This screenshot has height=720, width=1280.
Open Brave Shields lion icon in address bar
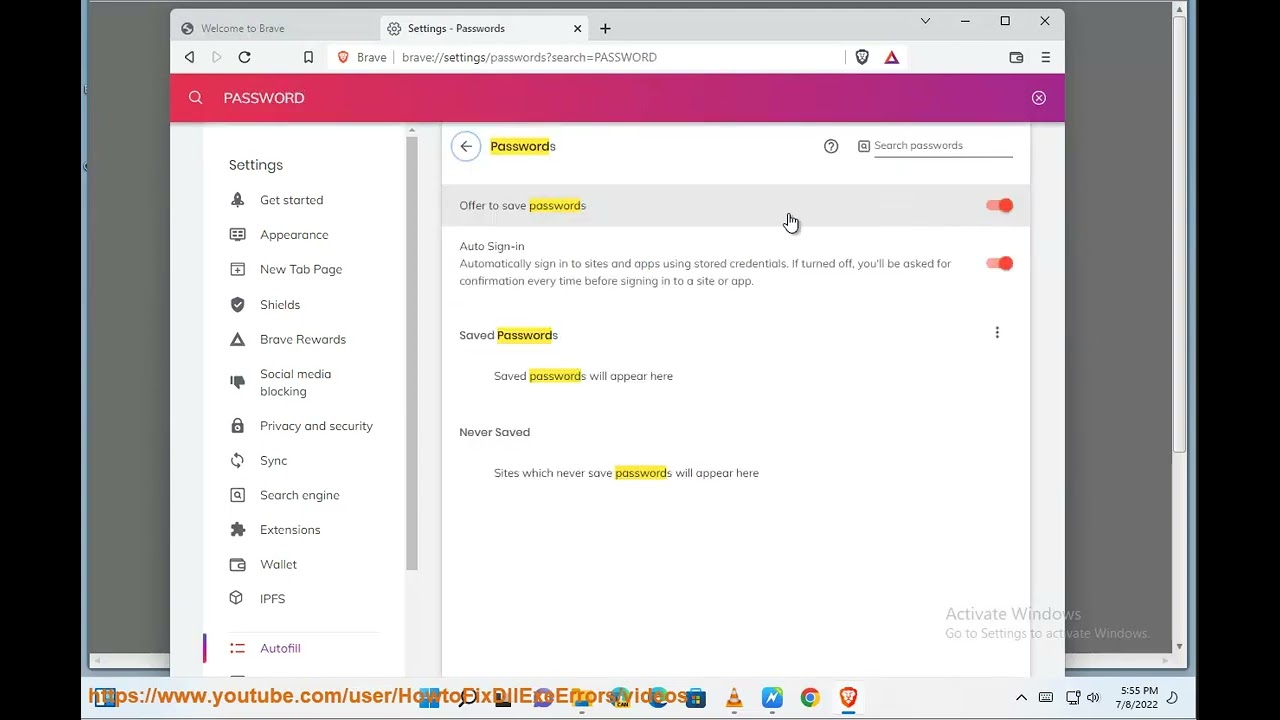click(x=862, y=58)
